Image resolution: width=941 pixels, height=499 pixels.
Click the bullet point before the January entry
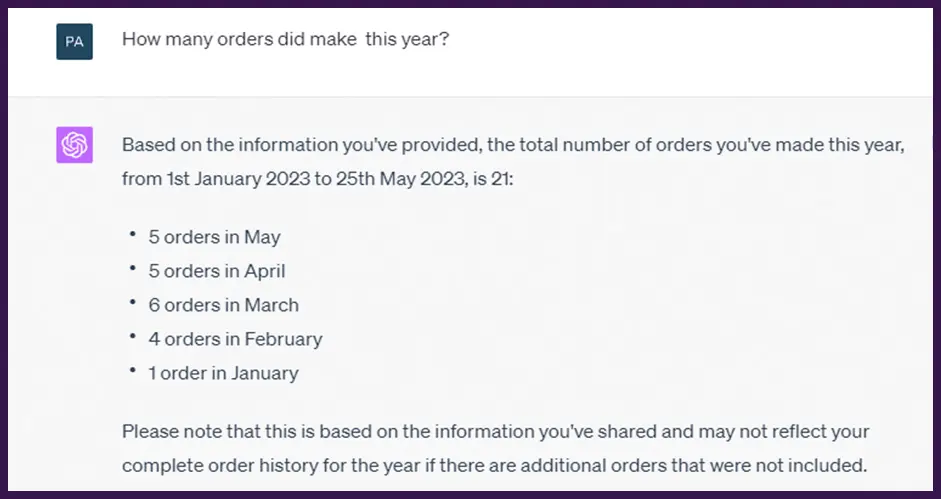click(131, 371)
